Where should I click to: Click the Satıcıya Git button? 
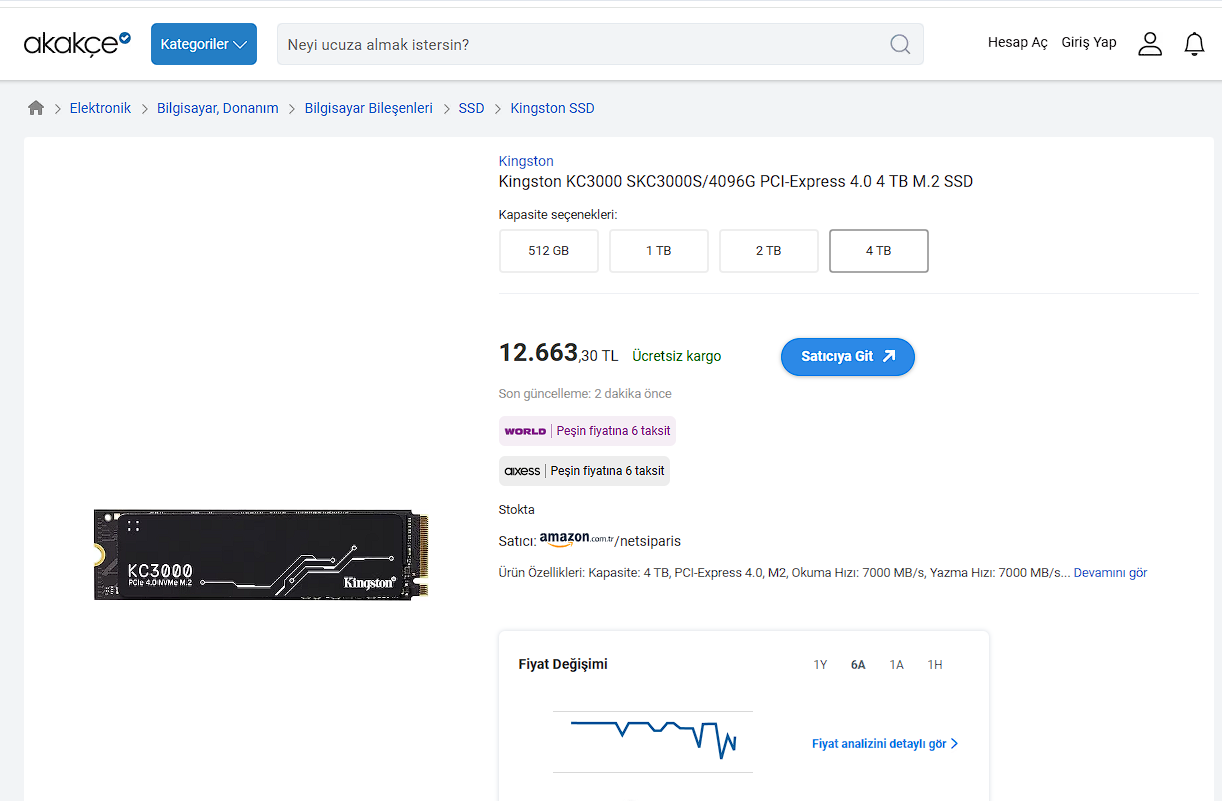pos(847,357)
